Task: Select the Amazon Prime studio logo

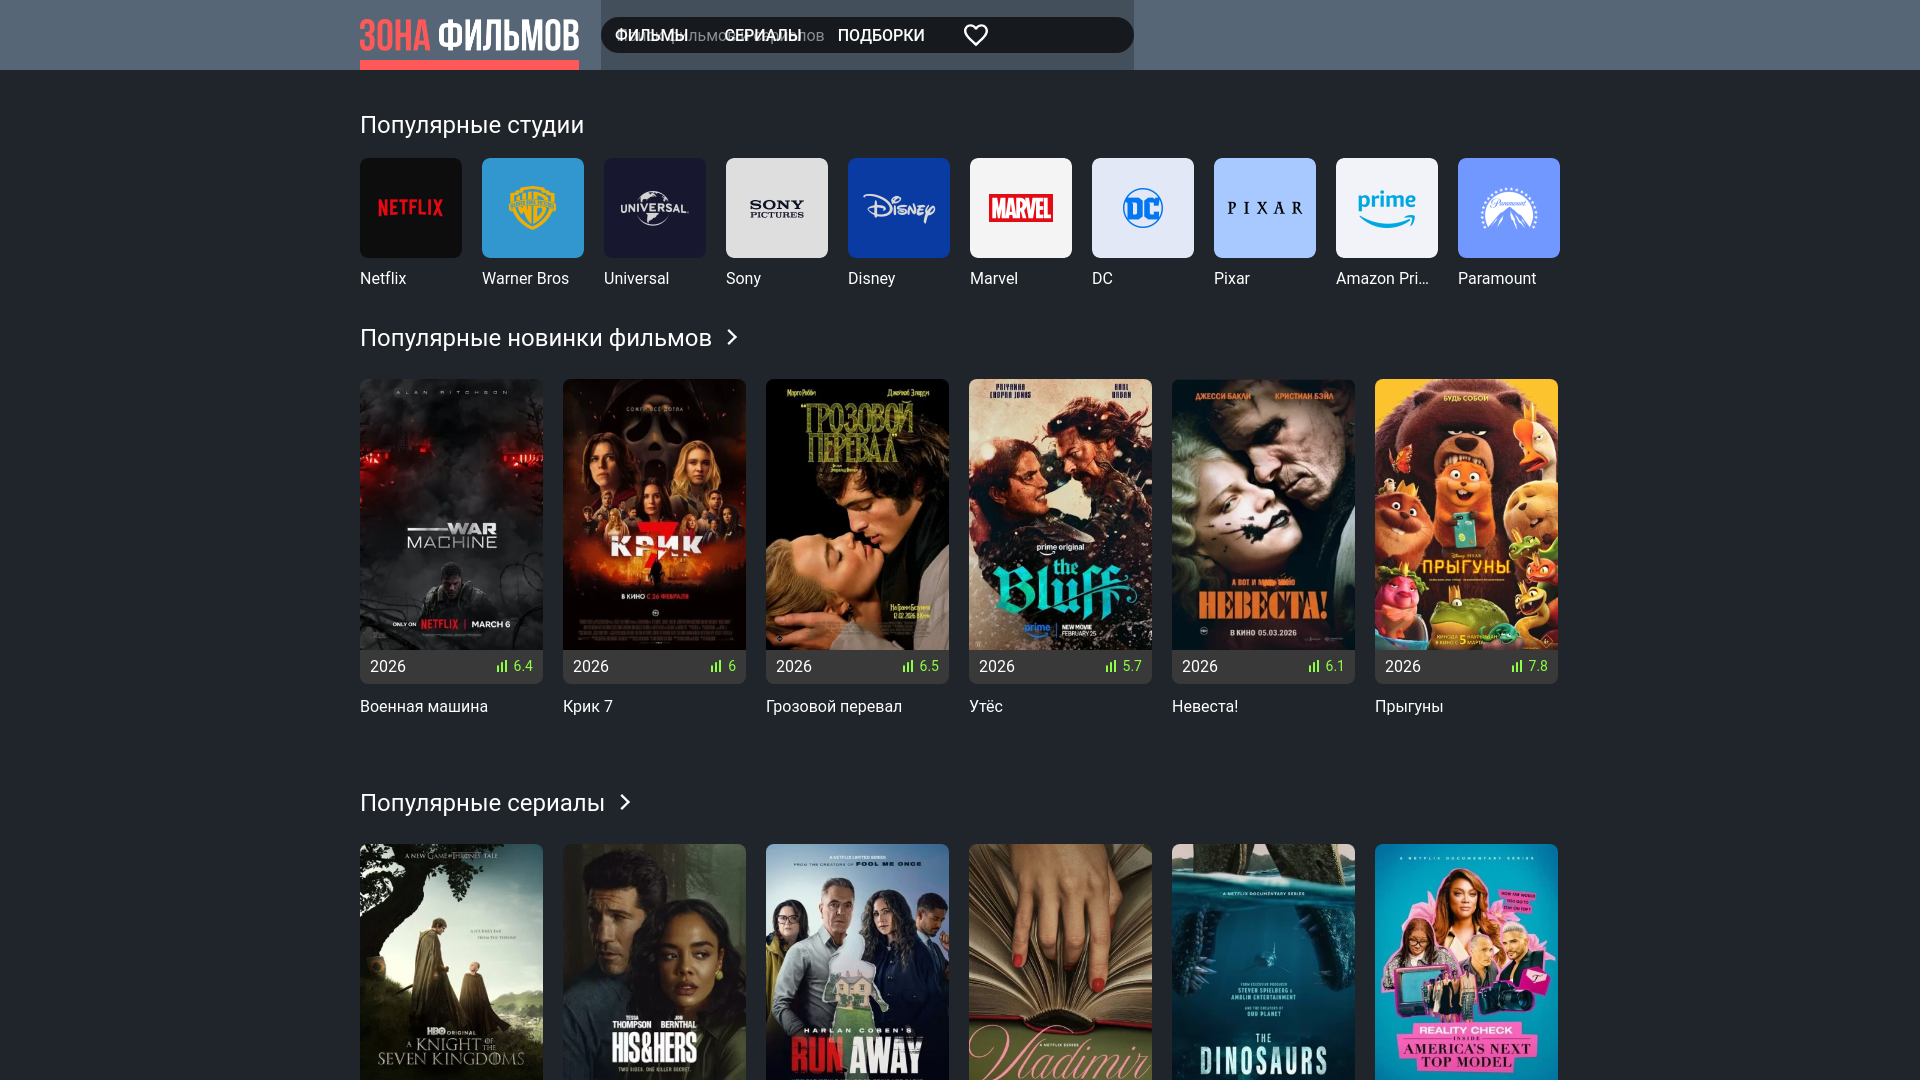Action: coord(1387,208)
